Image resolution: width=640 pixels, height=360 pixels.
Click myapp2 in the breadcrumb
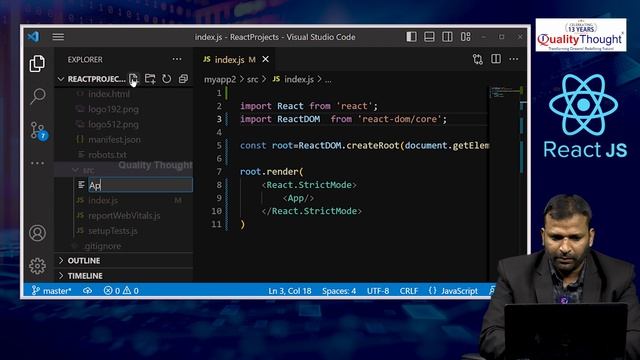click(x=220, y=79)
